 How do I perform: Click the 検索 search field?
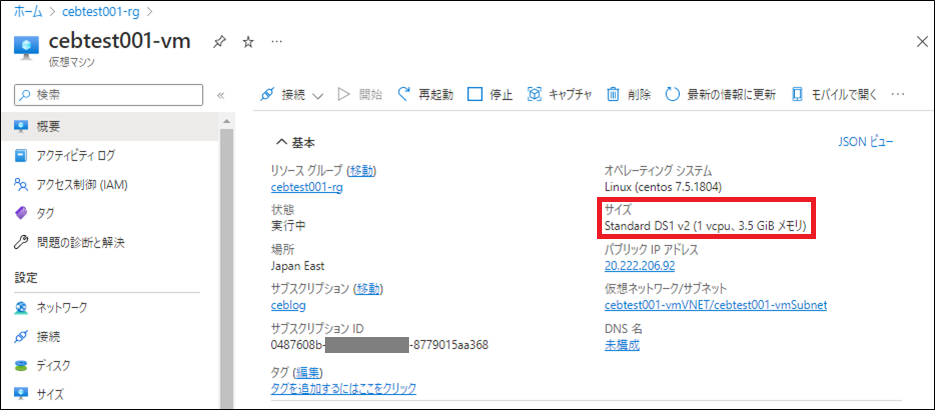click(x=109, y=94)
